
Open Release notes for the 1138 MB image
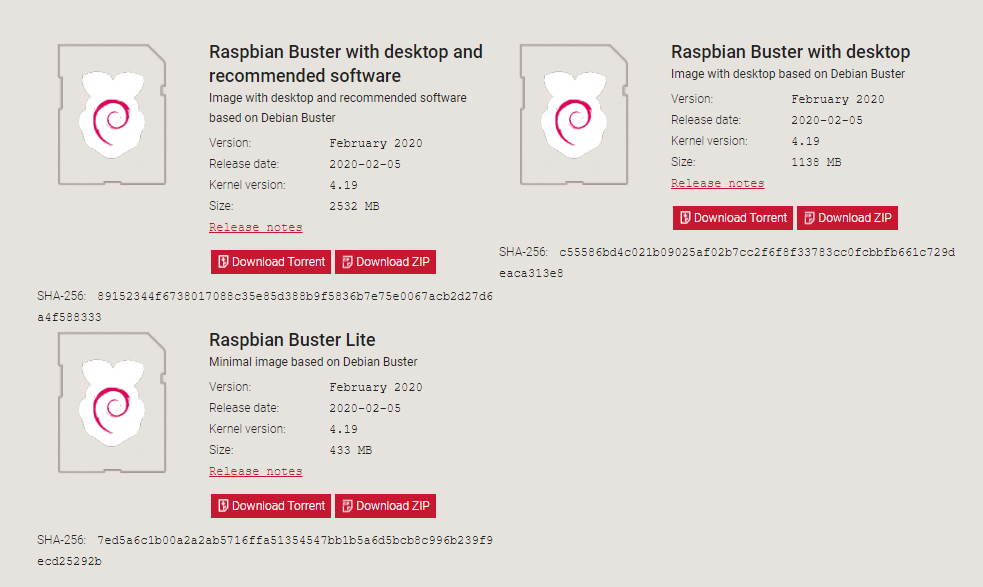click(718, 183)
